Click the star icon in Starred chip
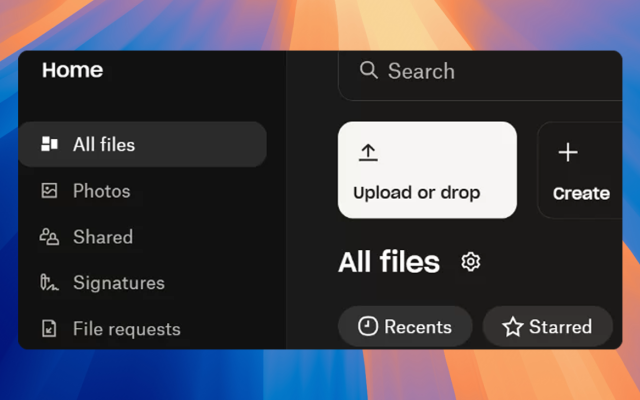Viewport: 640px width, 400px height. (x=513, y=327)
